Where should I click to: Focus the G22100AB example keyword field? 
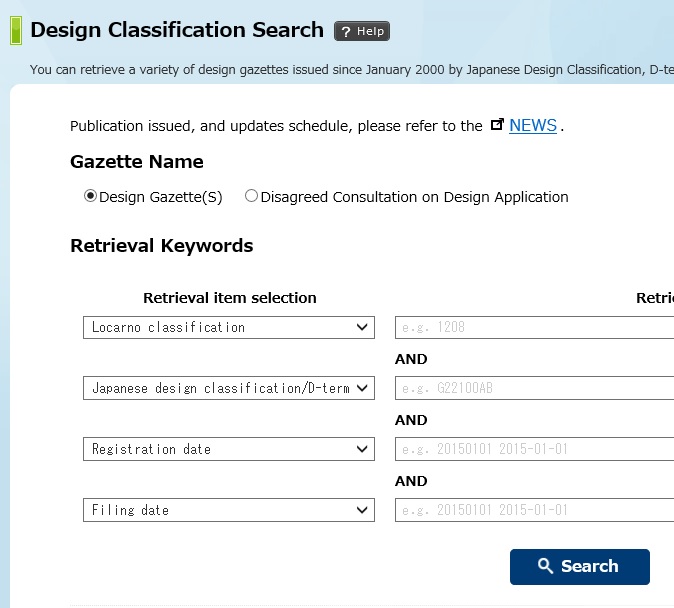(x=535, y=388)
